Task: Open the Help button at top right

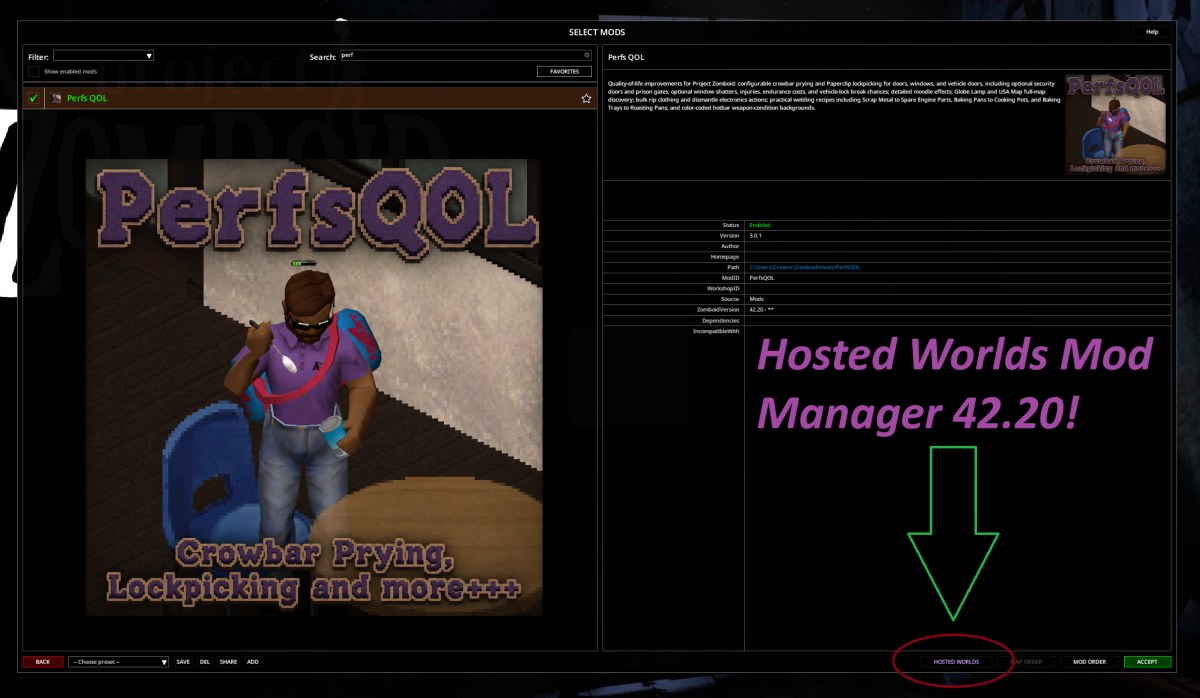Action: tap(1151, 32)
